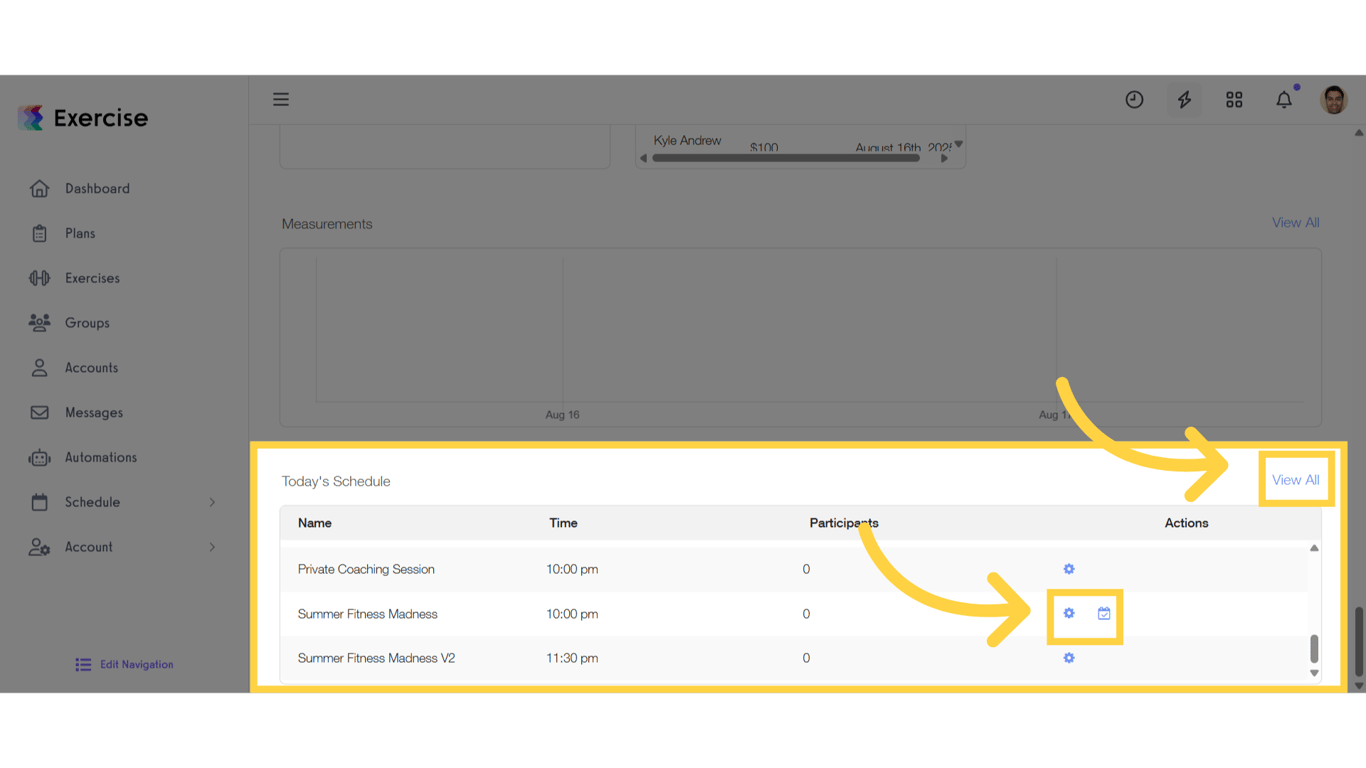The image size is (1366, 768).
Task: Open Plans in sidebar
Action: [80, 233]
